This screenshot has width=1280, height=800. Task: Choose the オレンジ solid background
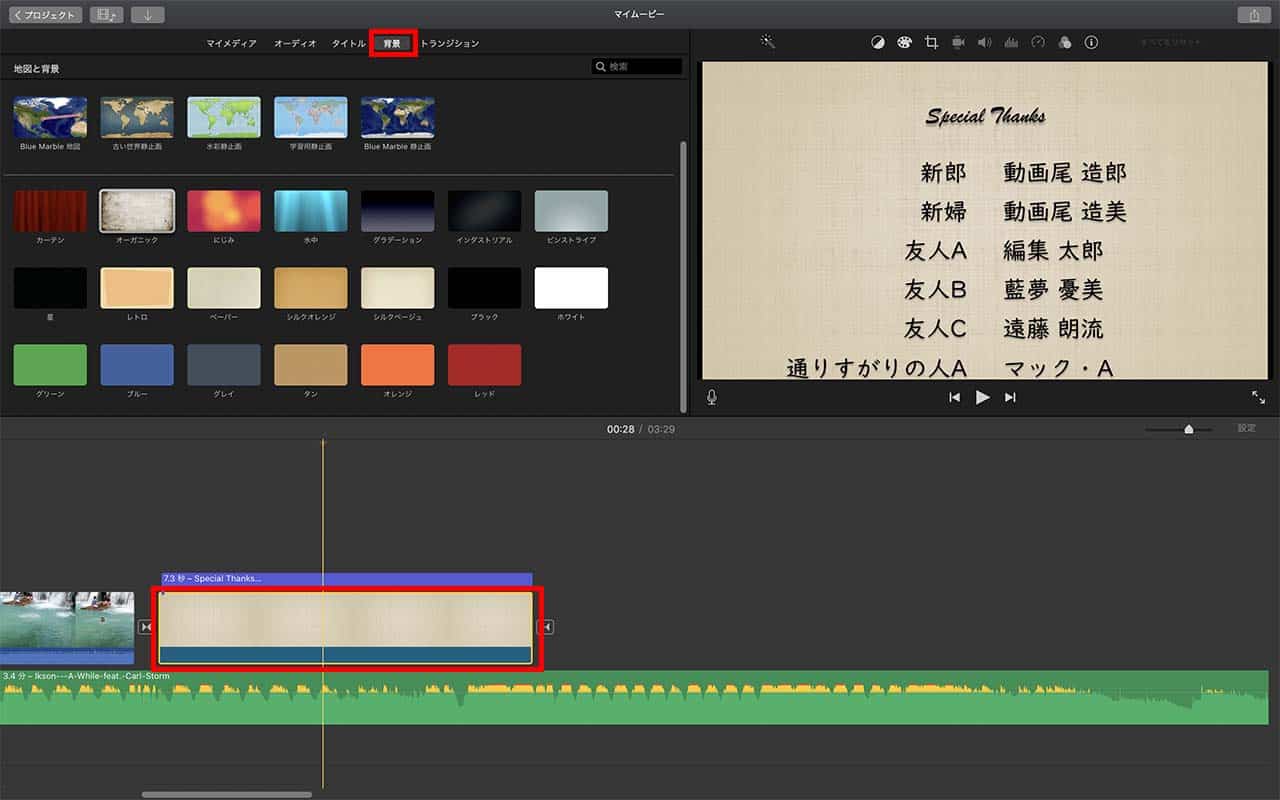point(398,365)
